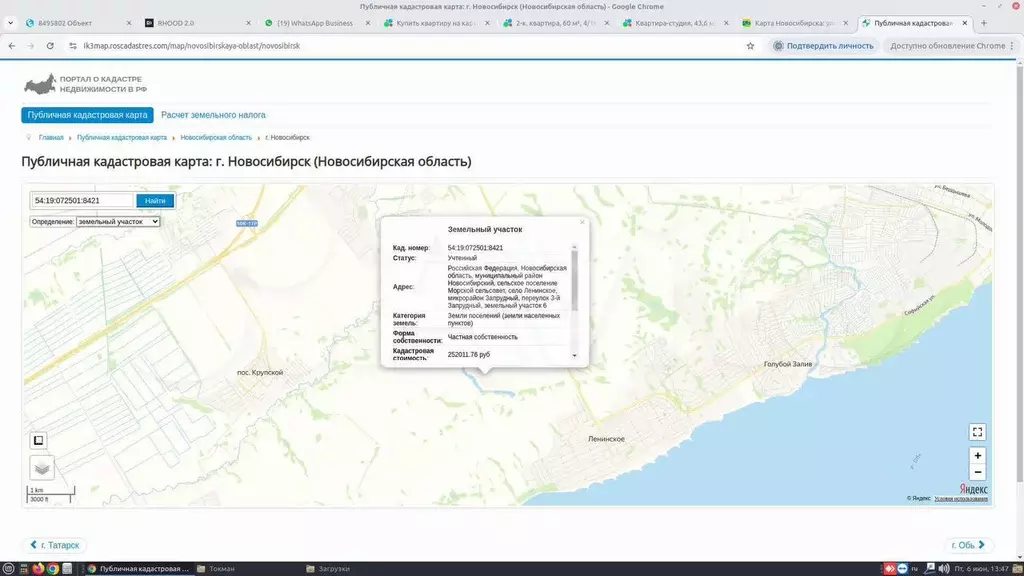
Task: Click the Яндекс logo on the map
Action: 973,489
